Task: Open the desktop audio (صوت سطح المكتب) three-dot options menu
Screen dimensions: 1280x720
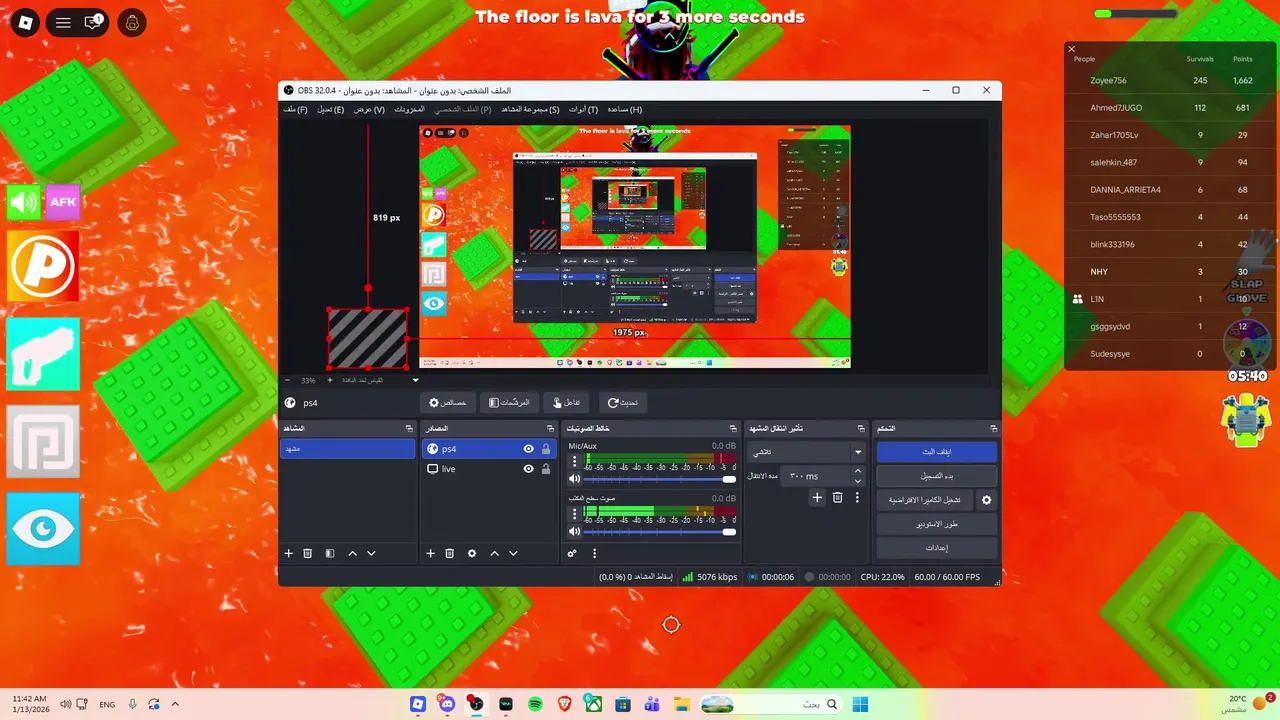Action: pos(574,514)
